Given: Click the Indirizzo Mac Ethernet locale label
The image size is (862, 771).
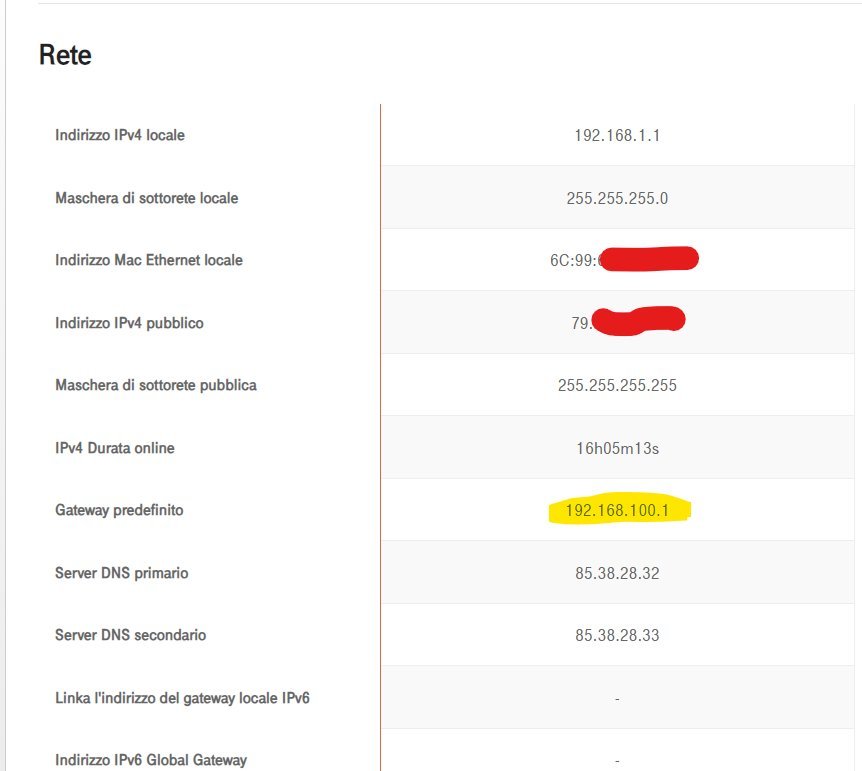Looking at the screenshot, I should tap(149, 260).
